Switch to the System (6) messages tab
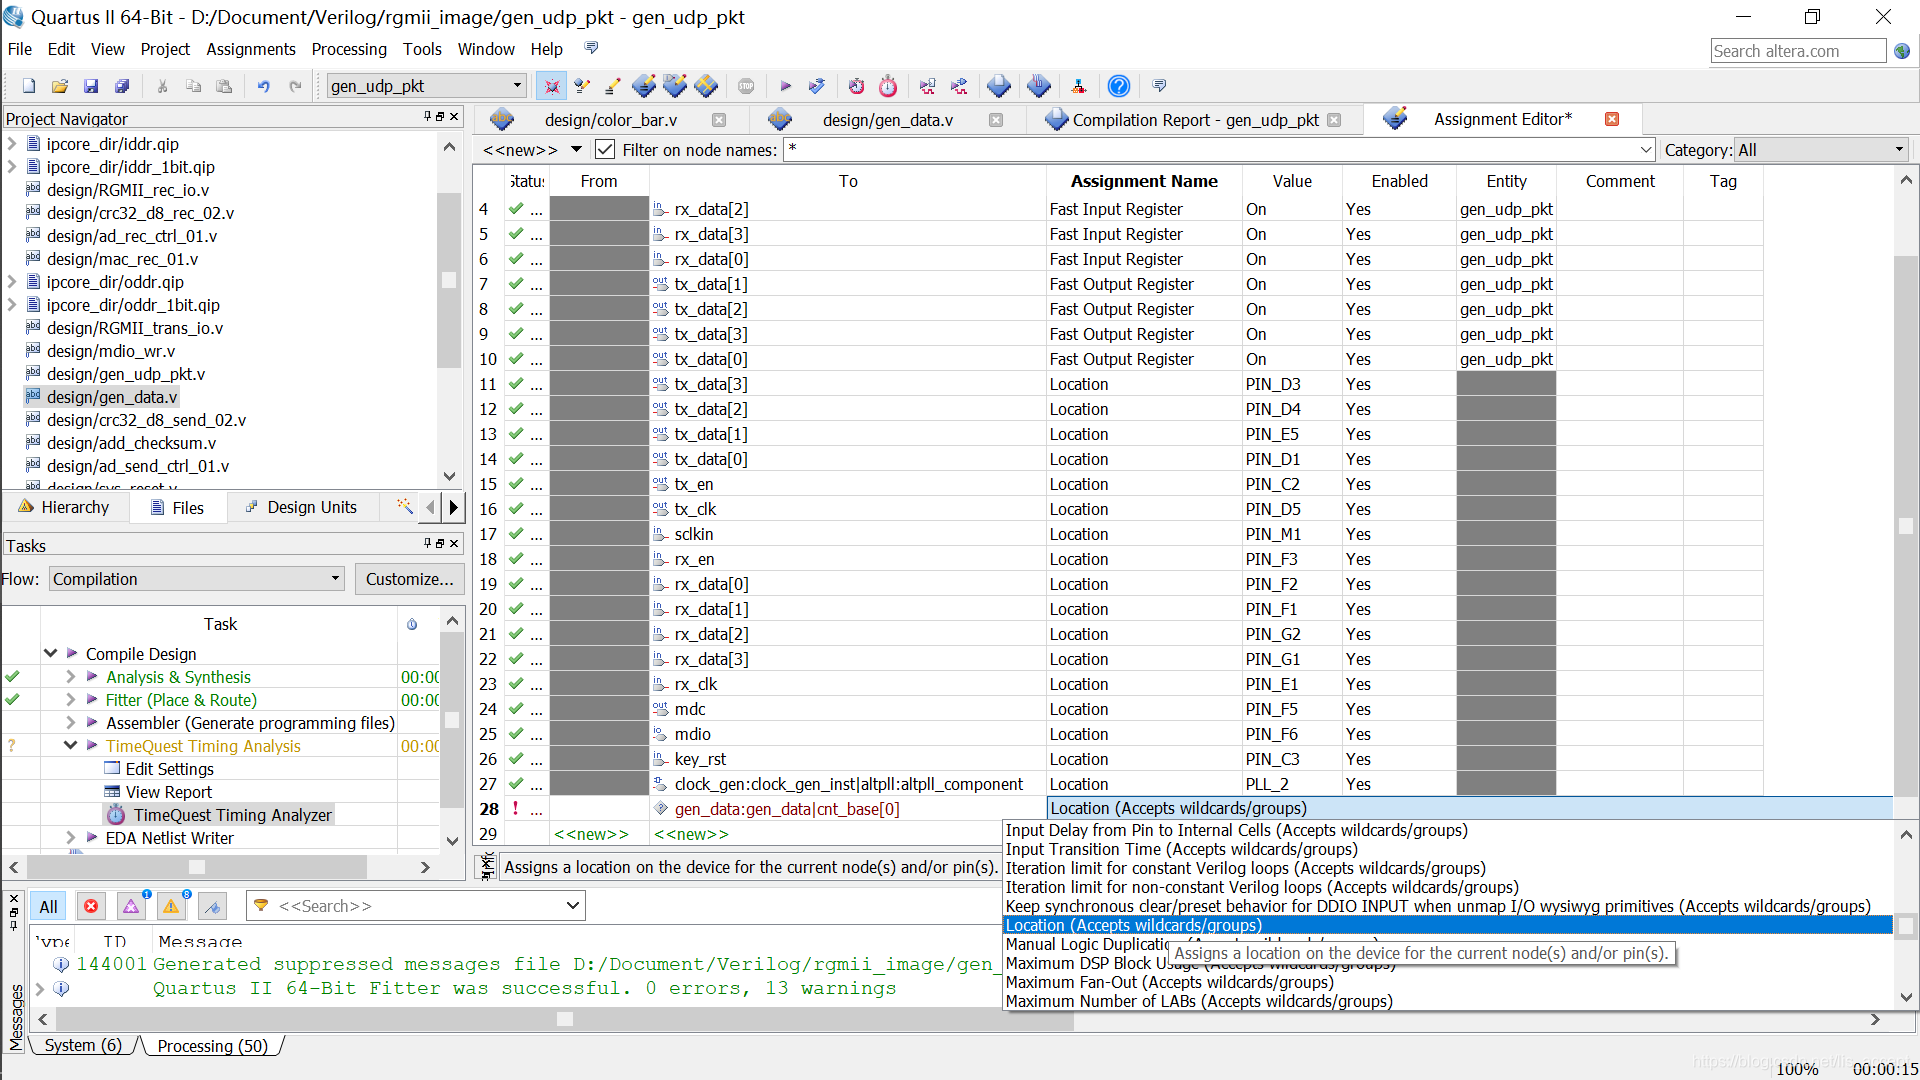Viewport: 1920px width, 1080px height. click(83, 1045)
